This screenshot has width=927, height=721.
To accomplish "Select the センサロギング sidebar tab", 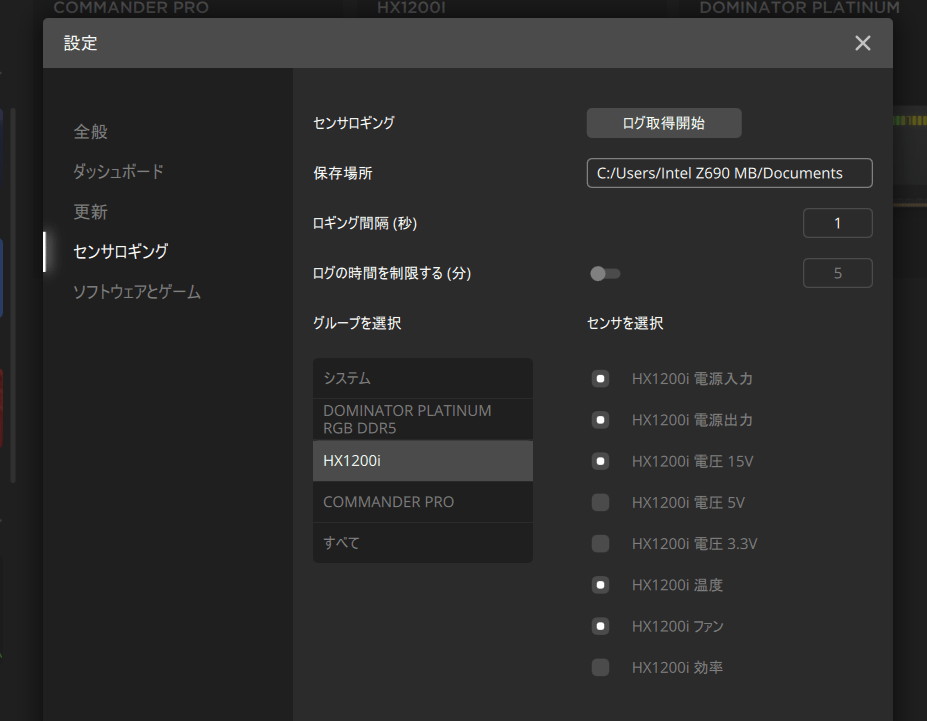I will pos(120,252).
